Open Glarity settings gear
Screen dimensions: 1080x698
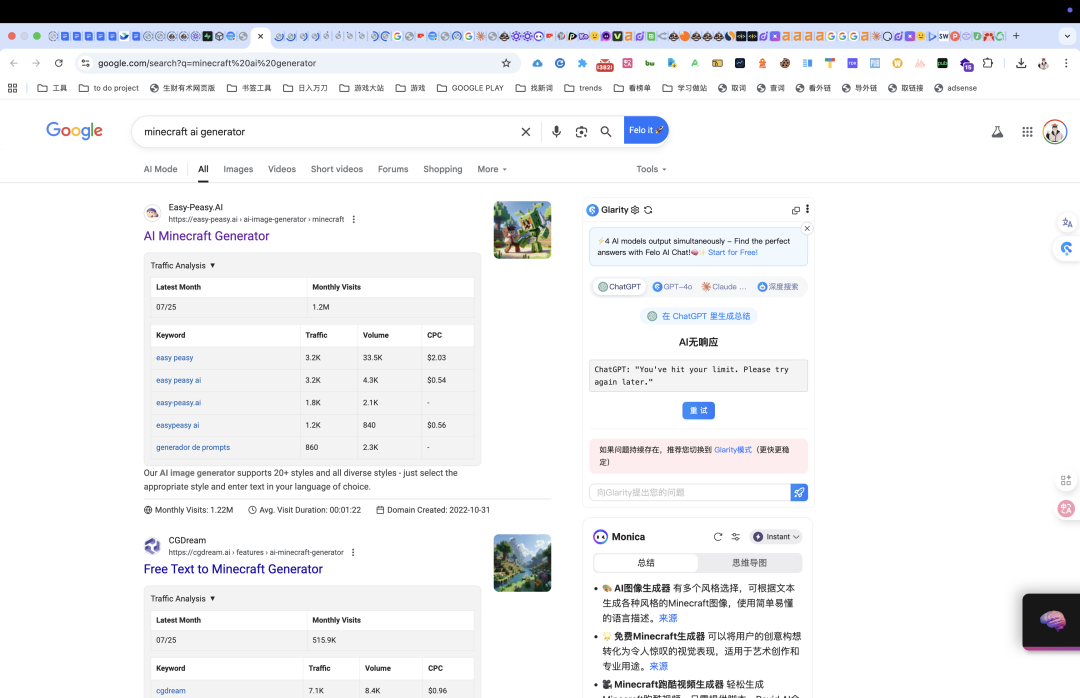tap(635, 210)
